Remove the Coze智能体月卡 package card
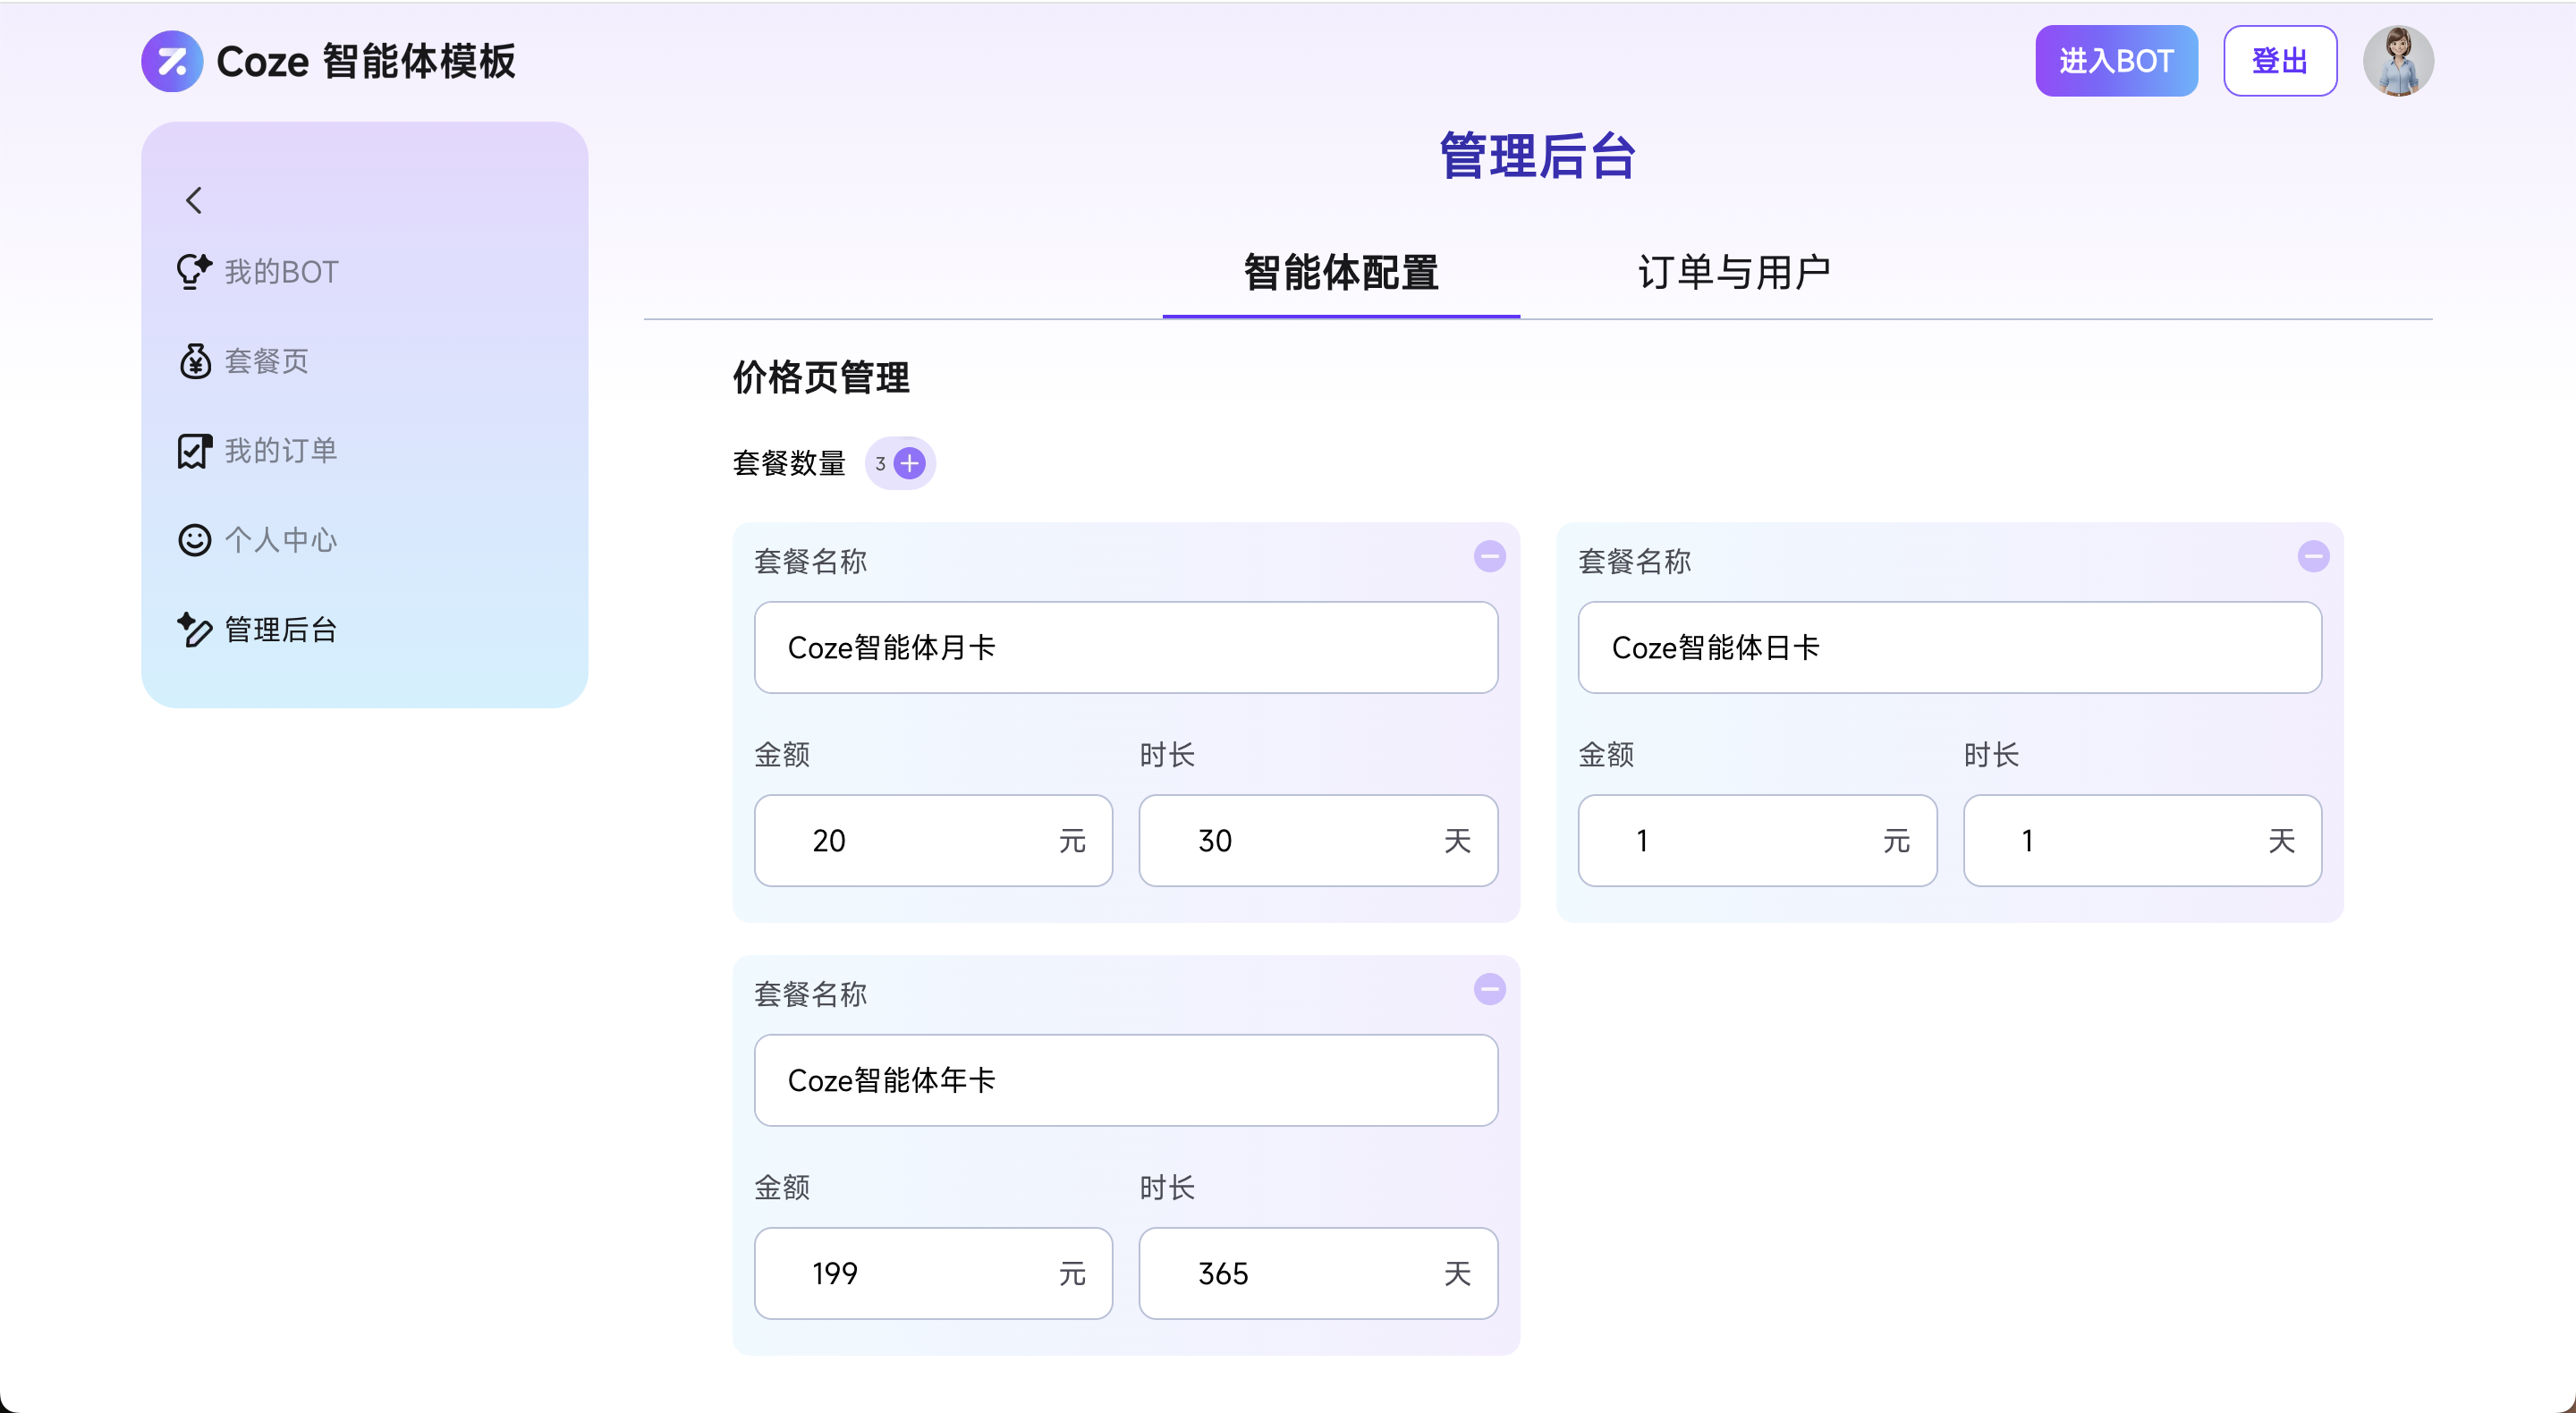2576x1413 pixels. (1489, 556)
